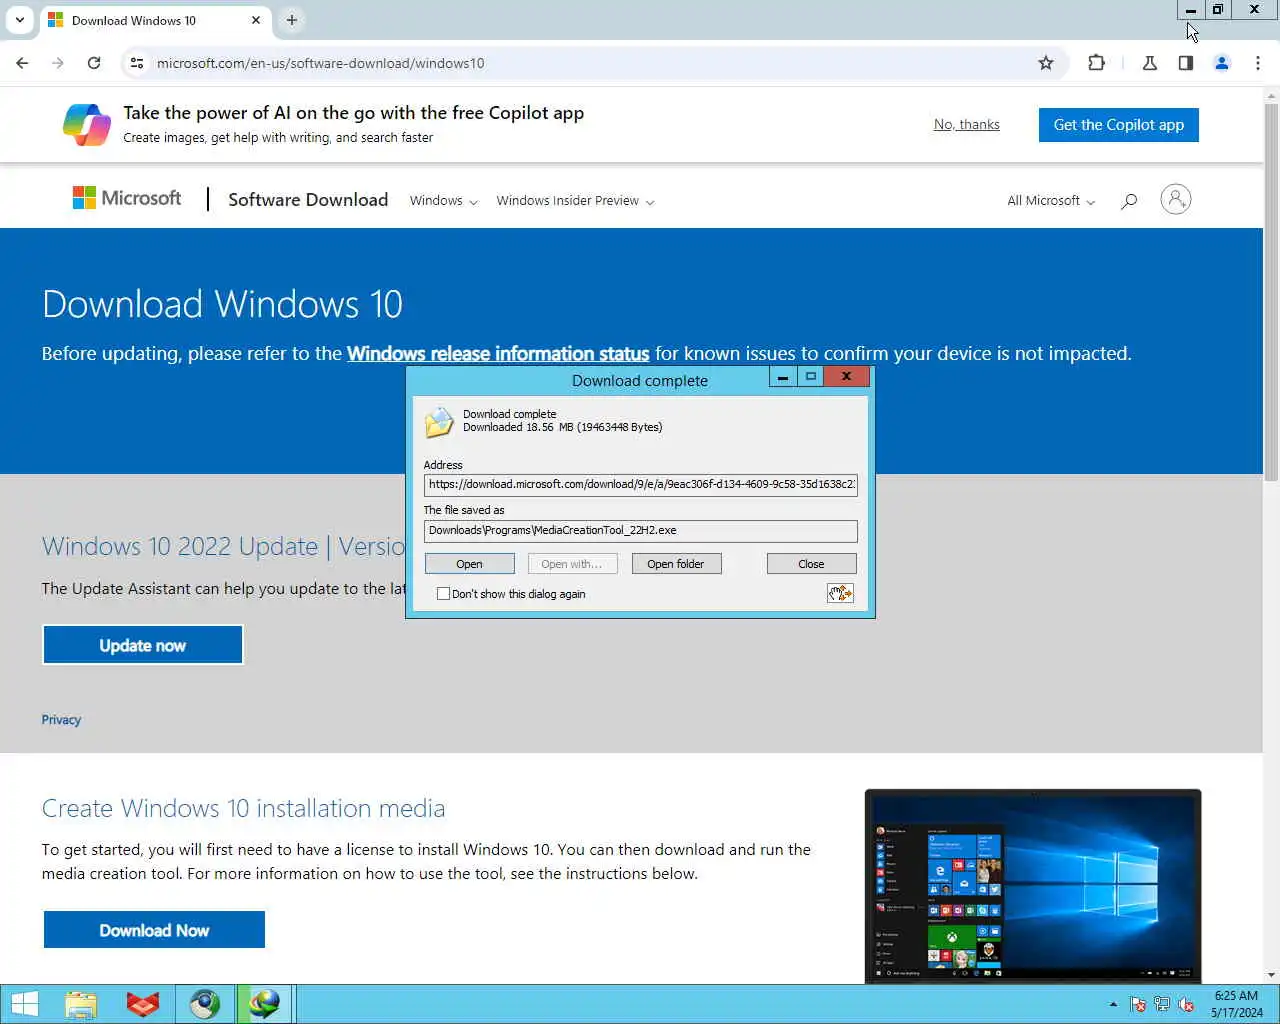Open the Chrome profile avatar
The width and height of the screenshot is (1280, 1024).
point(1222,63)
